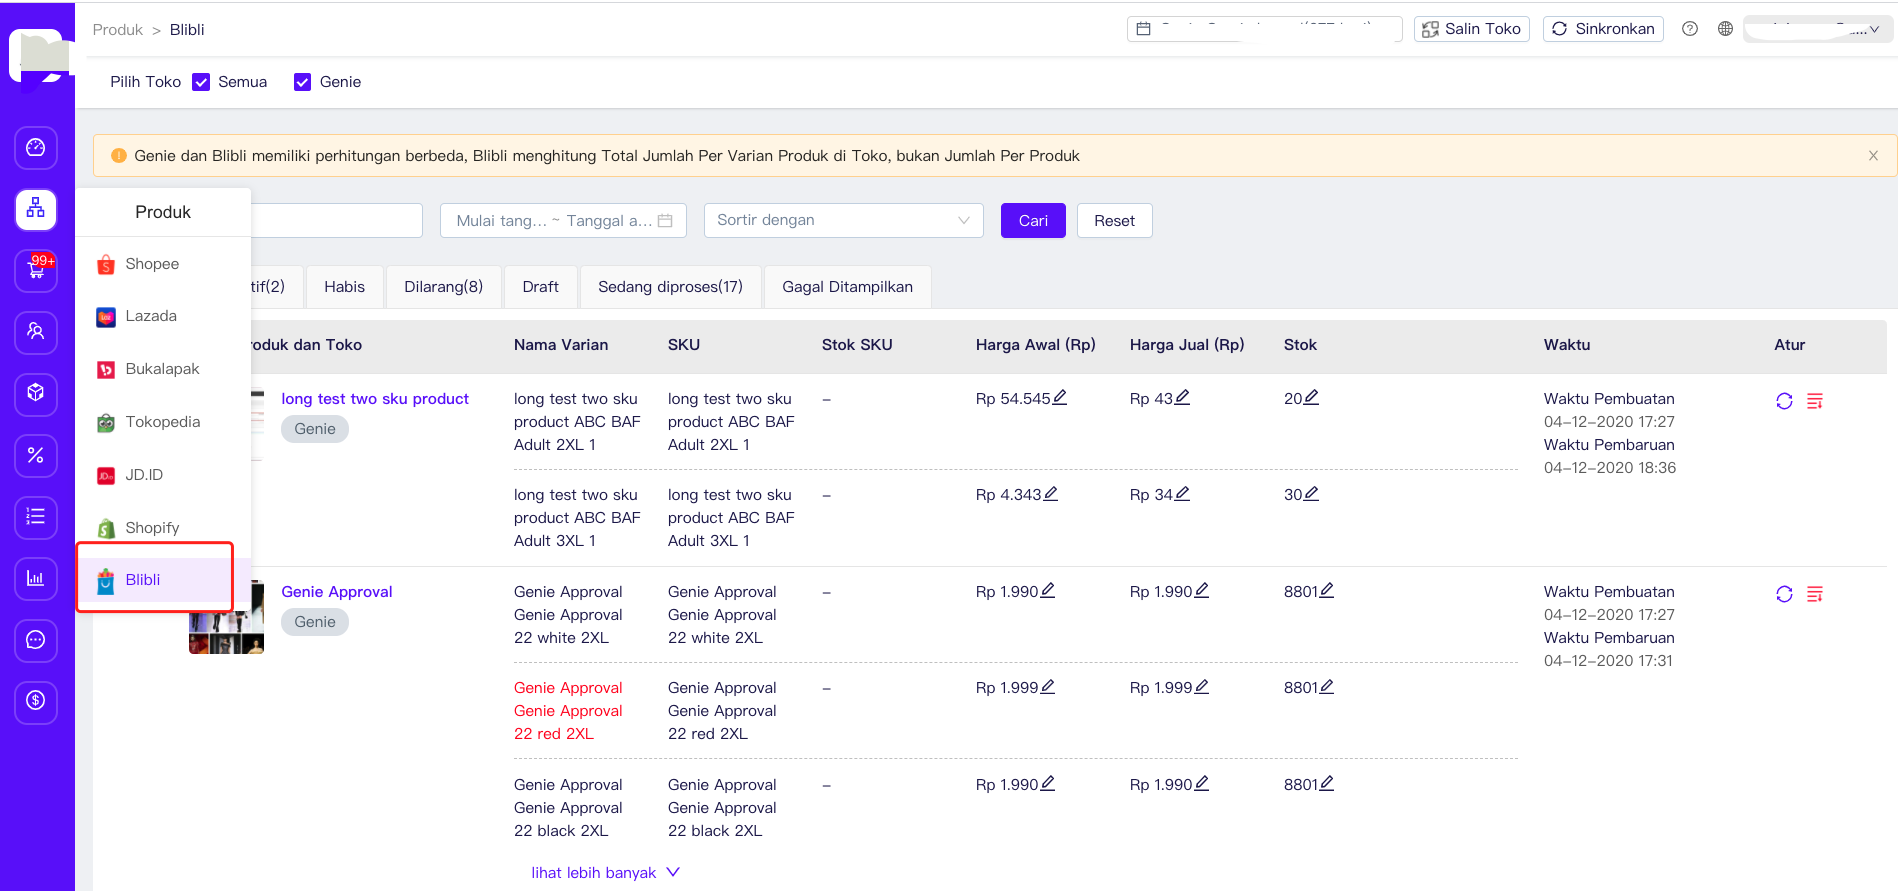Edit selling price Rp 1.999 pencil
Screen dimensions: 1898x891
(1202, 686)
